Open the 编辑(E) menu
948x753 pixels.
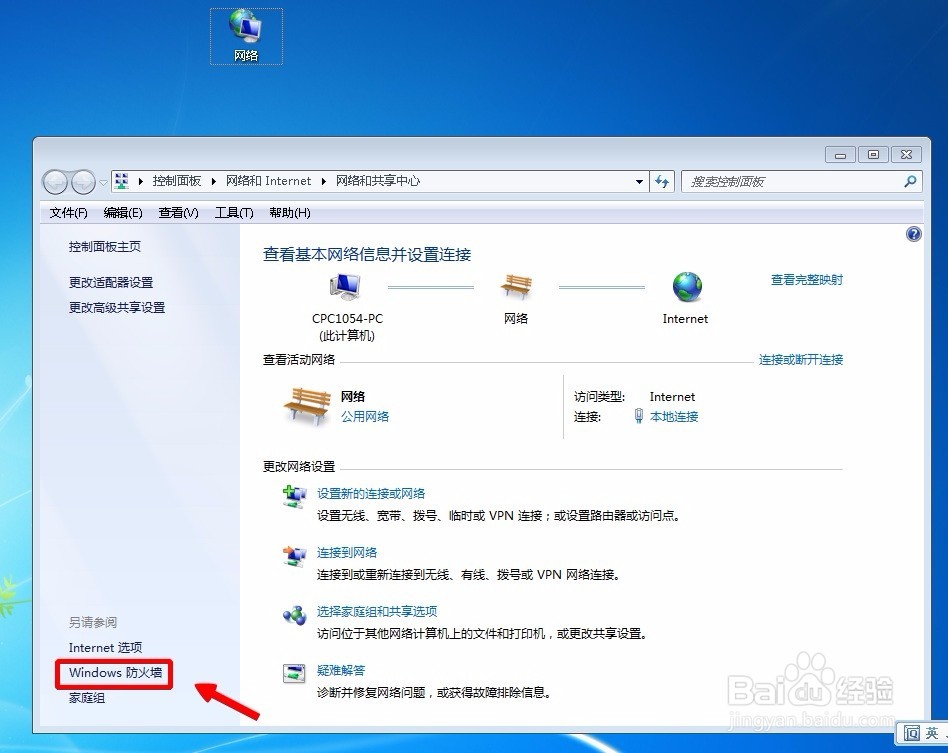coord(123,213)
